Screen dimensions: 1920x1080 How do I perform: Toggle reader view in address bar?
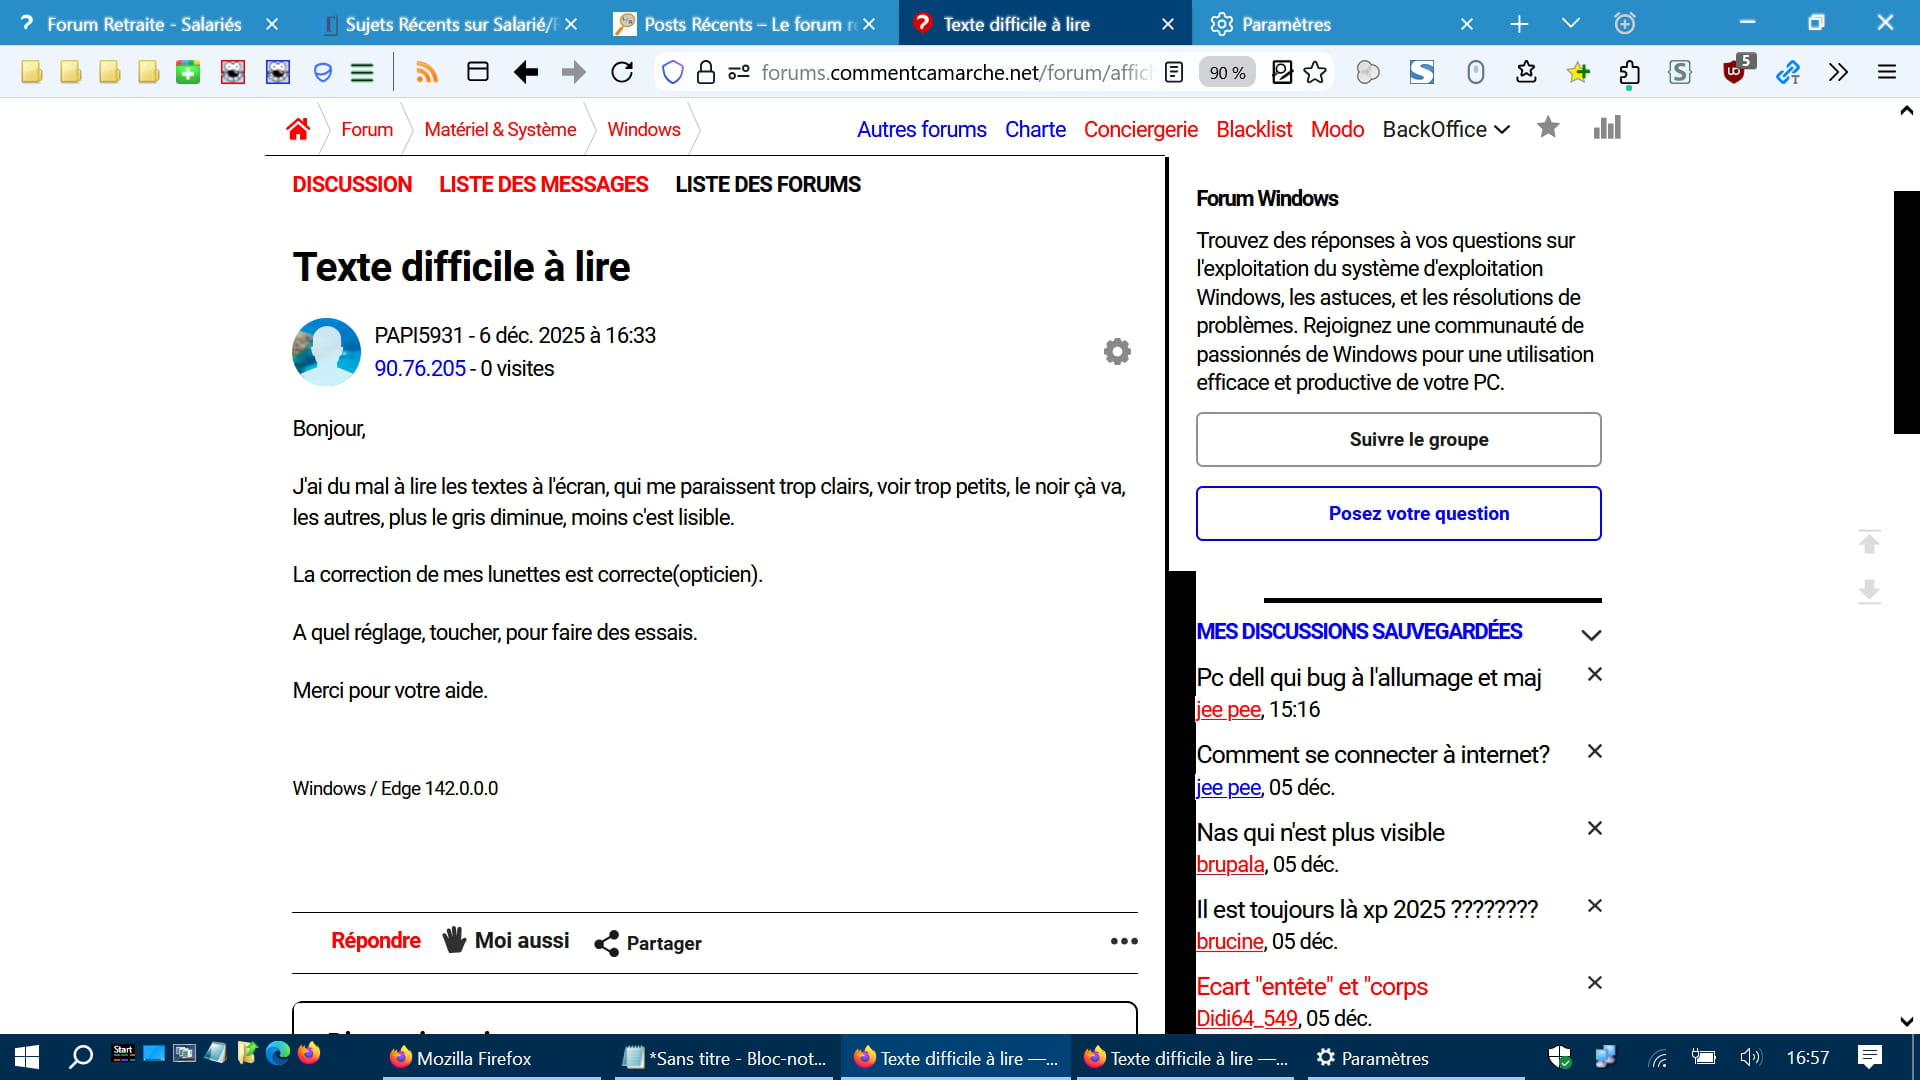pos(1175,72)
